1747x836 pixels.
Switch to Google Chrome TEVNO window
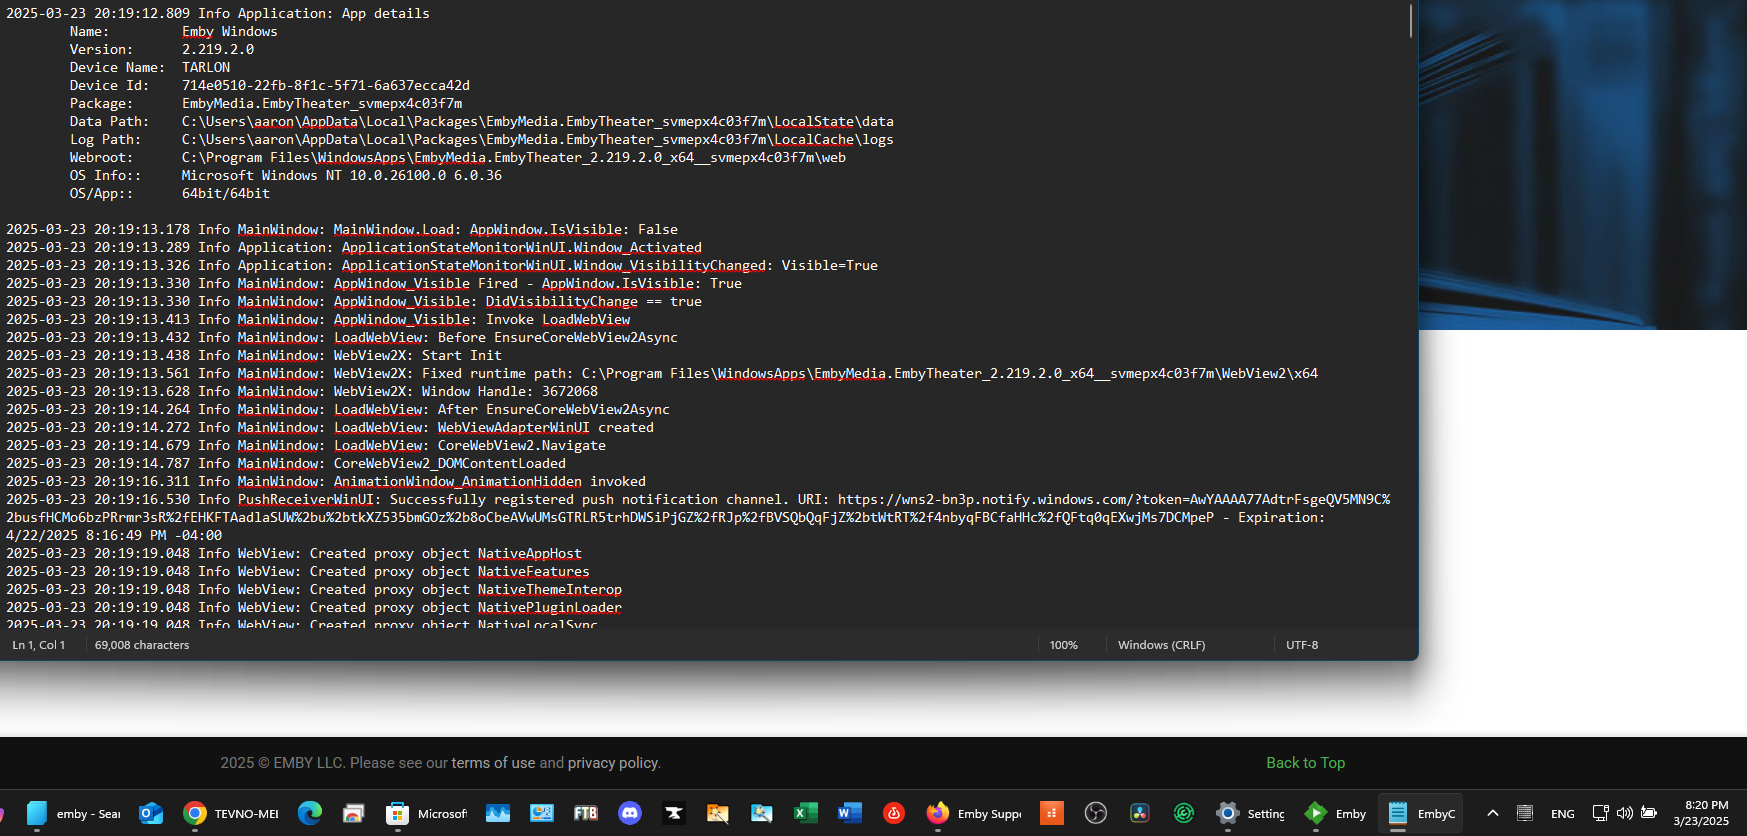click(x=231, y=814)
